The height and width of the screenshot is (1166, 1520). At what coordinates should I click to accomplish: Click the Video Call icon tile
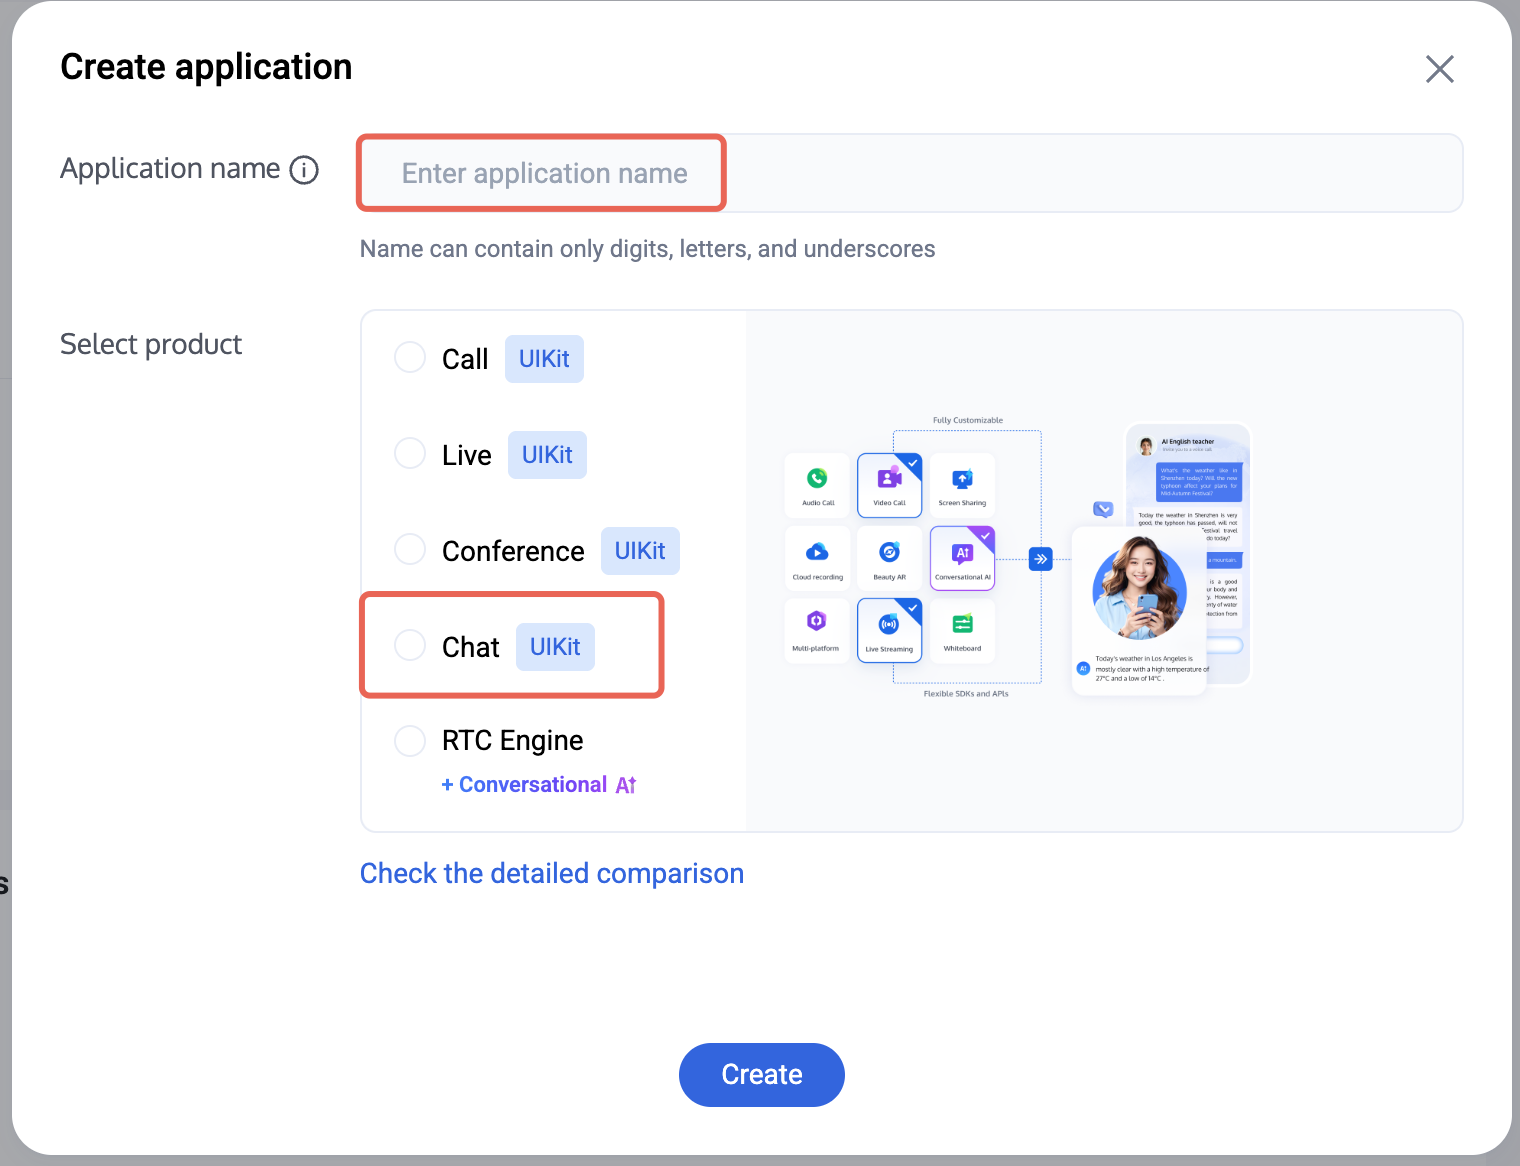tap(889, 485)
